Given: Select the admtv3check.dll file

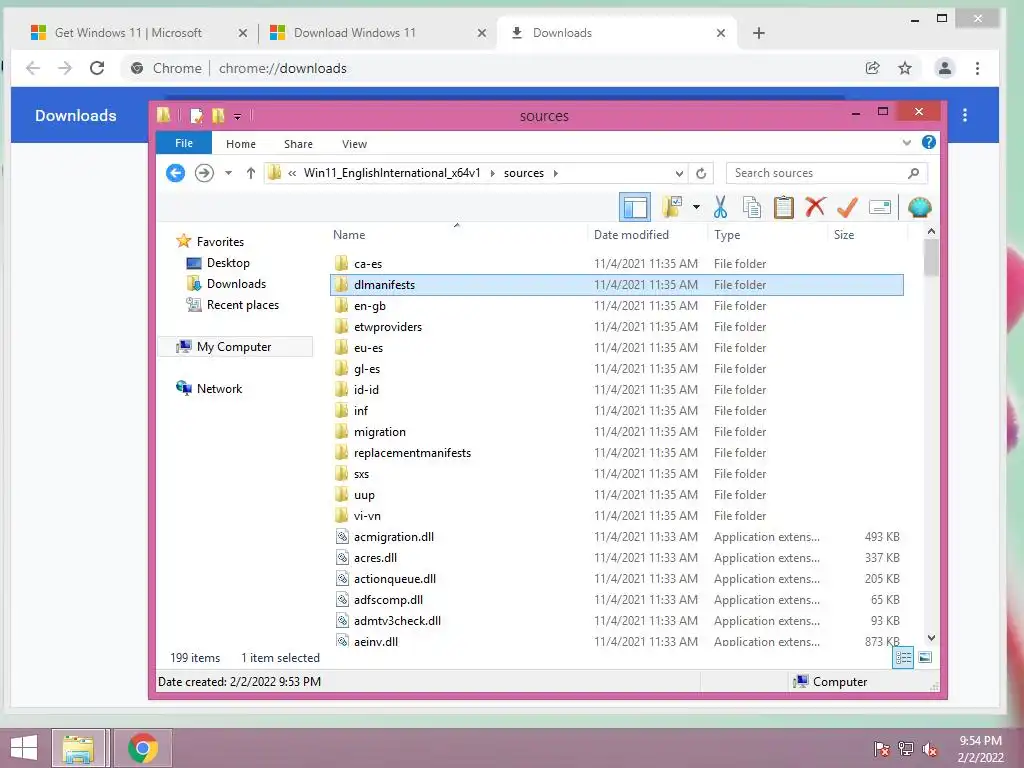Looking at the screenshot, I should (617, 620).
